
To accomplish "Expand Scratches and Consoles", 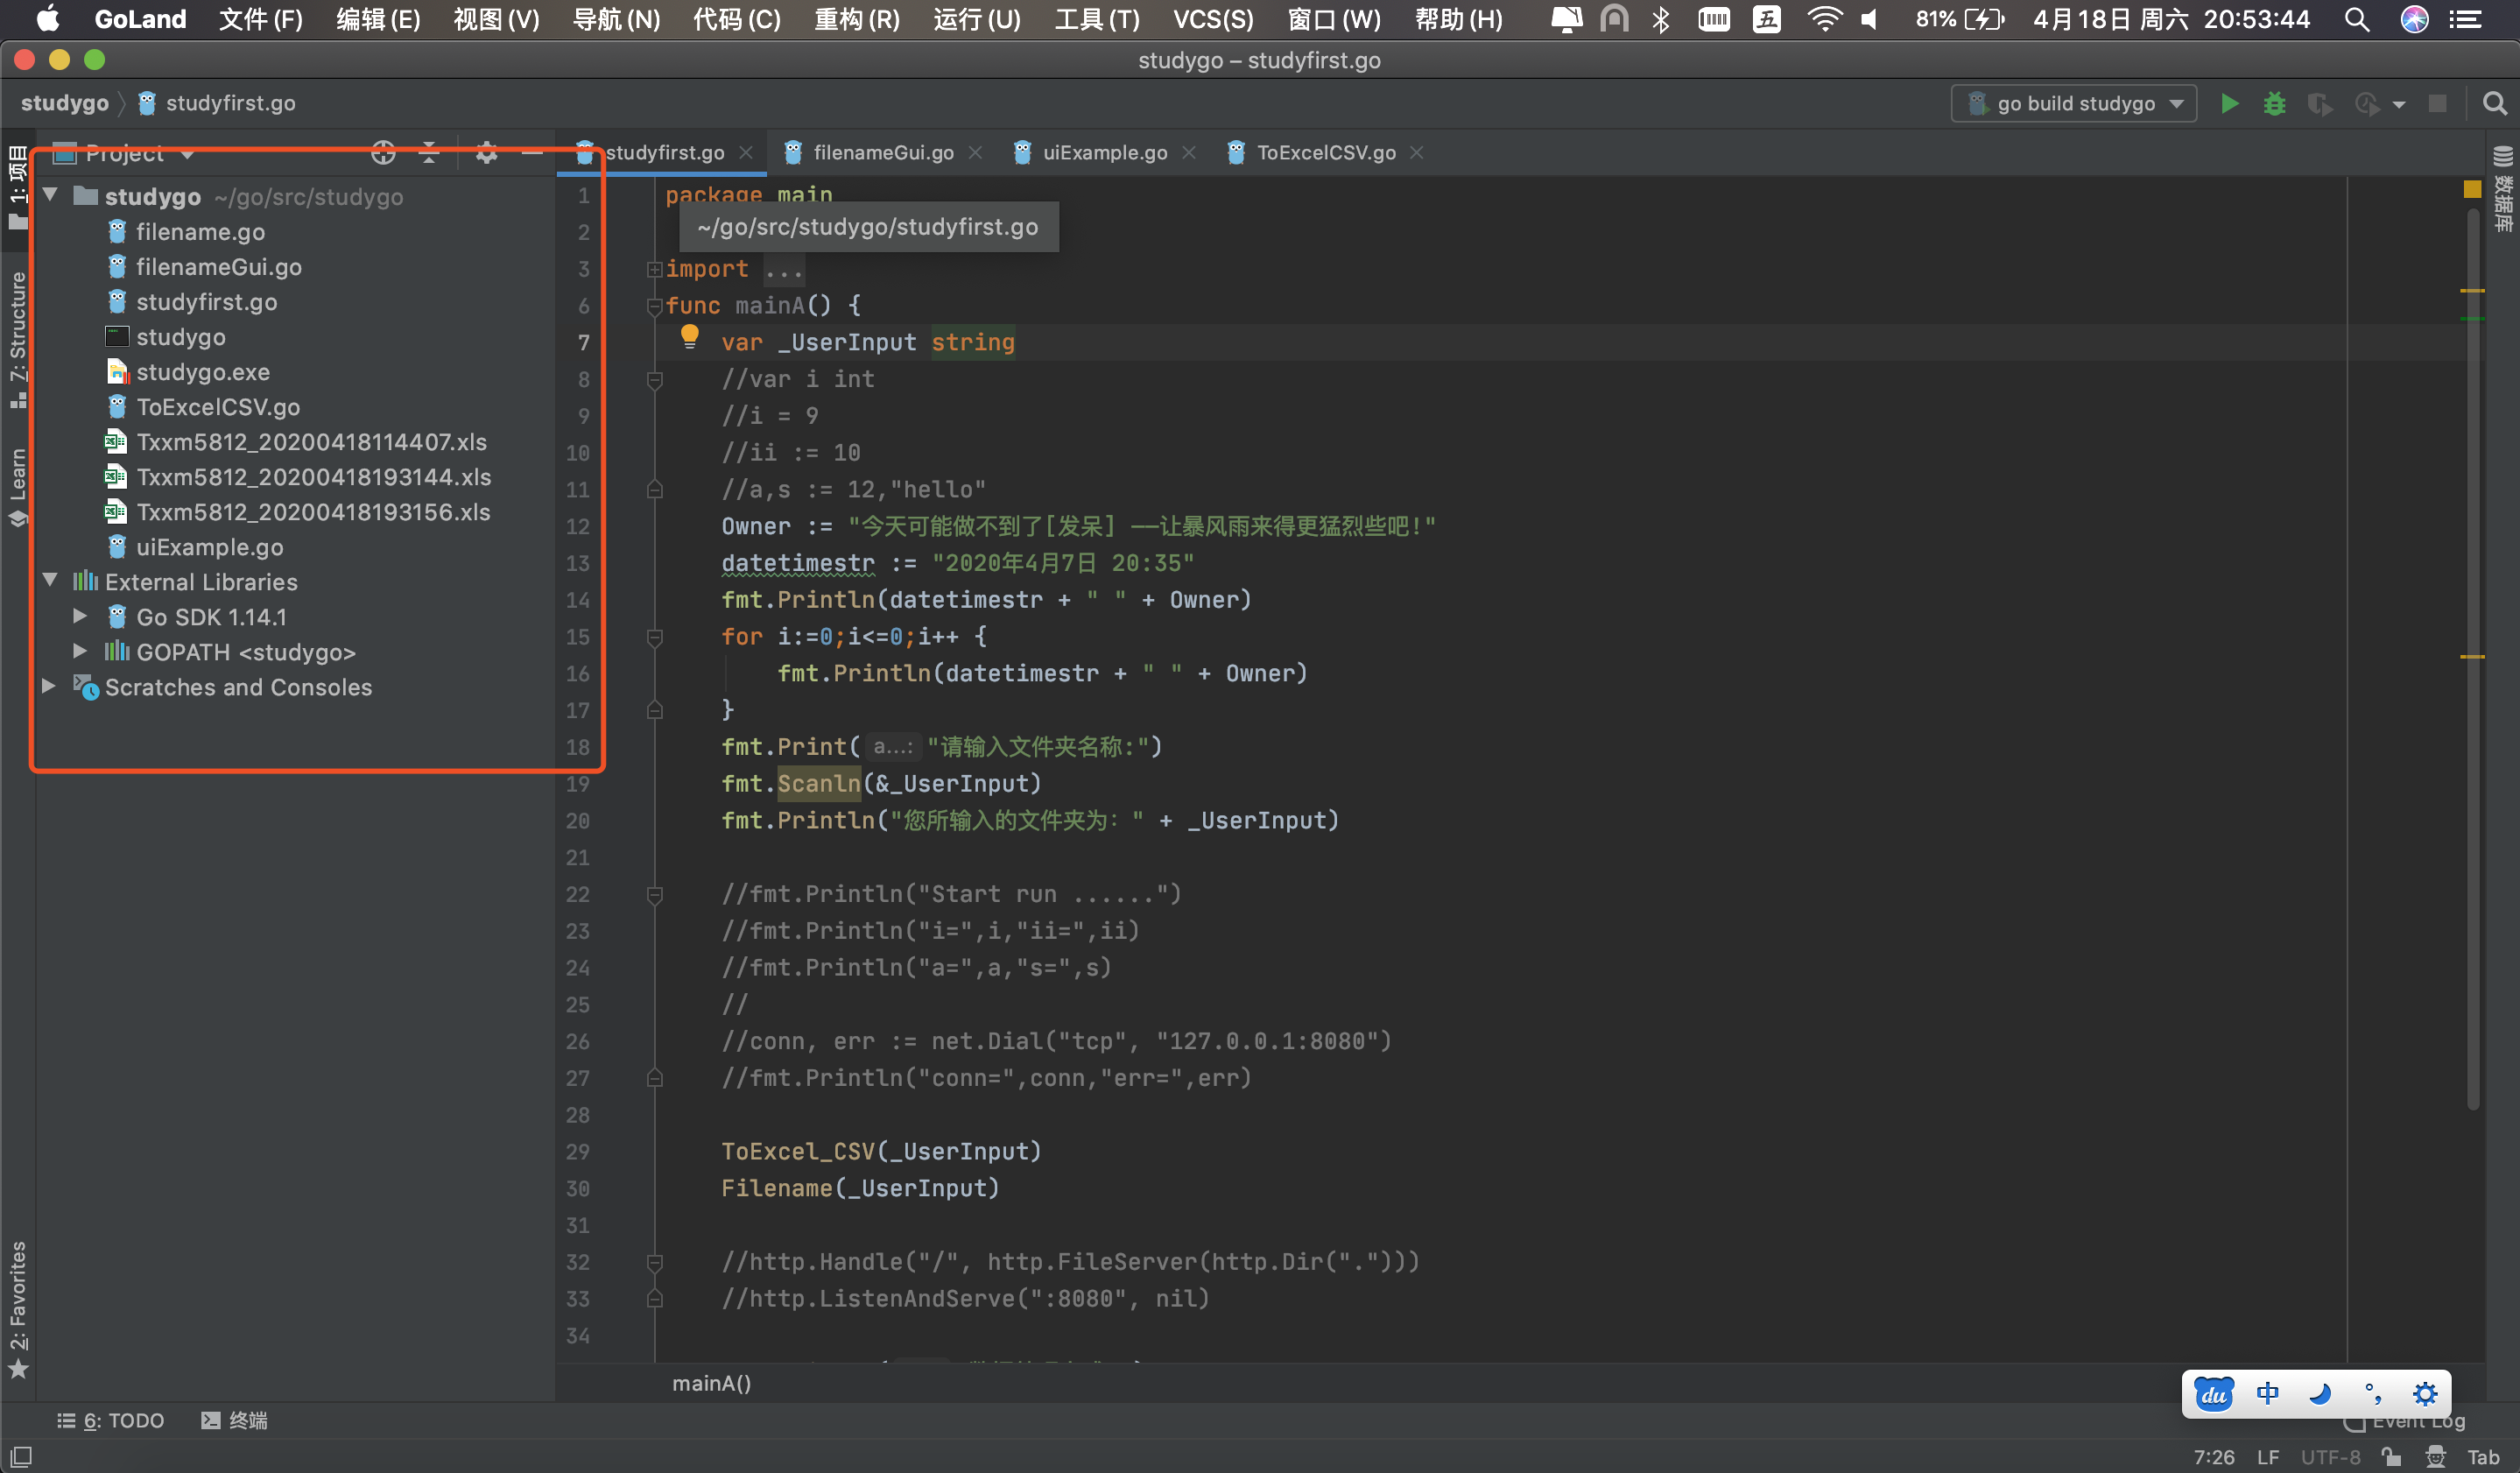I will (48, 687).
